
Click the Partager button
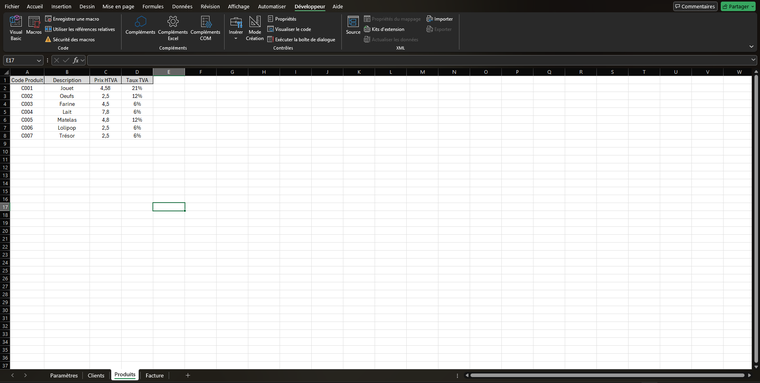click(x=738, y=7)
